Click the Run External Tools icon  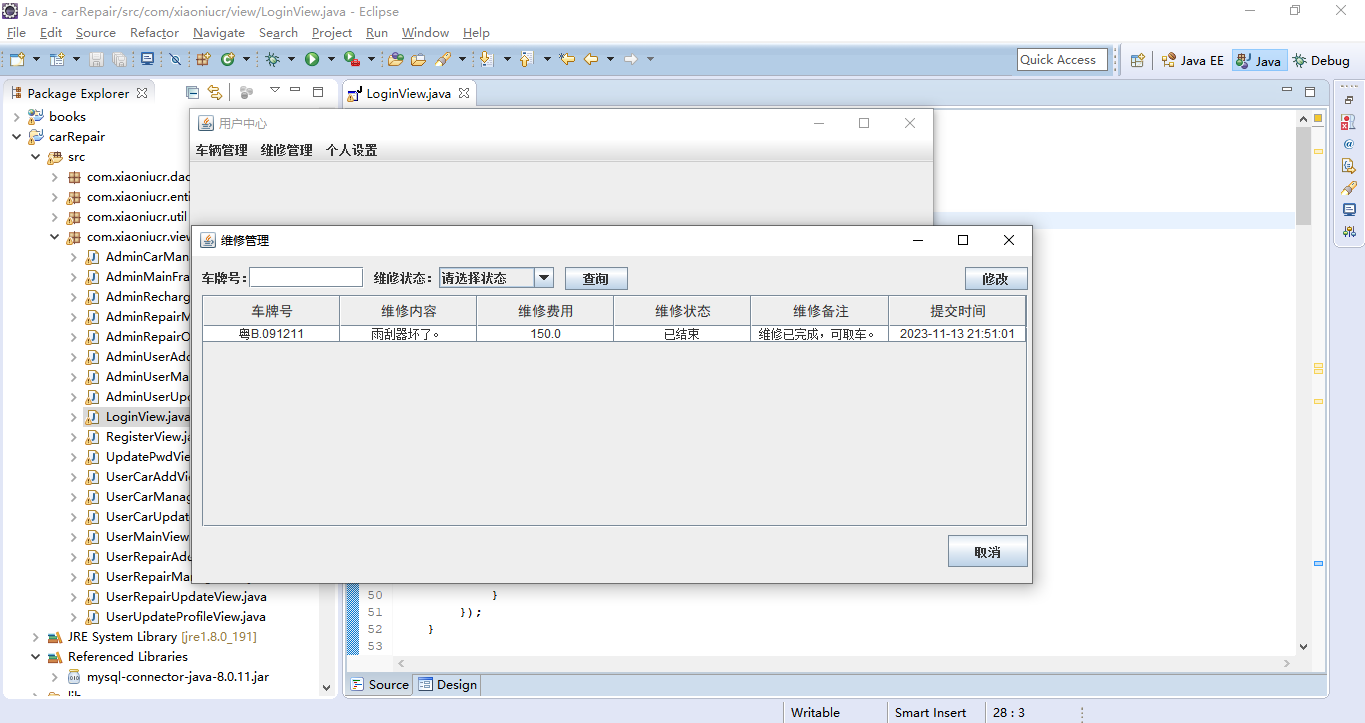point(352,59)
